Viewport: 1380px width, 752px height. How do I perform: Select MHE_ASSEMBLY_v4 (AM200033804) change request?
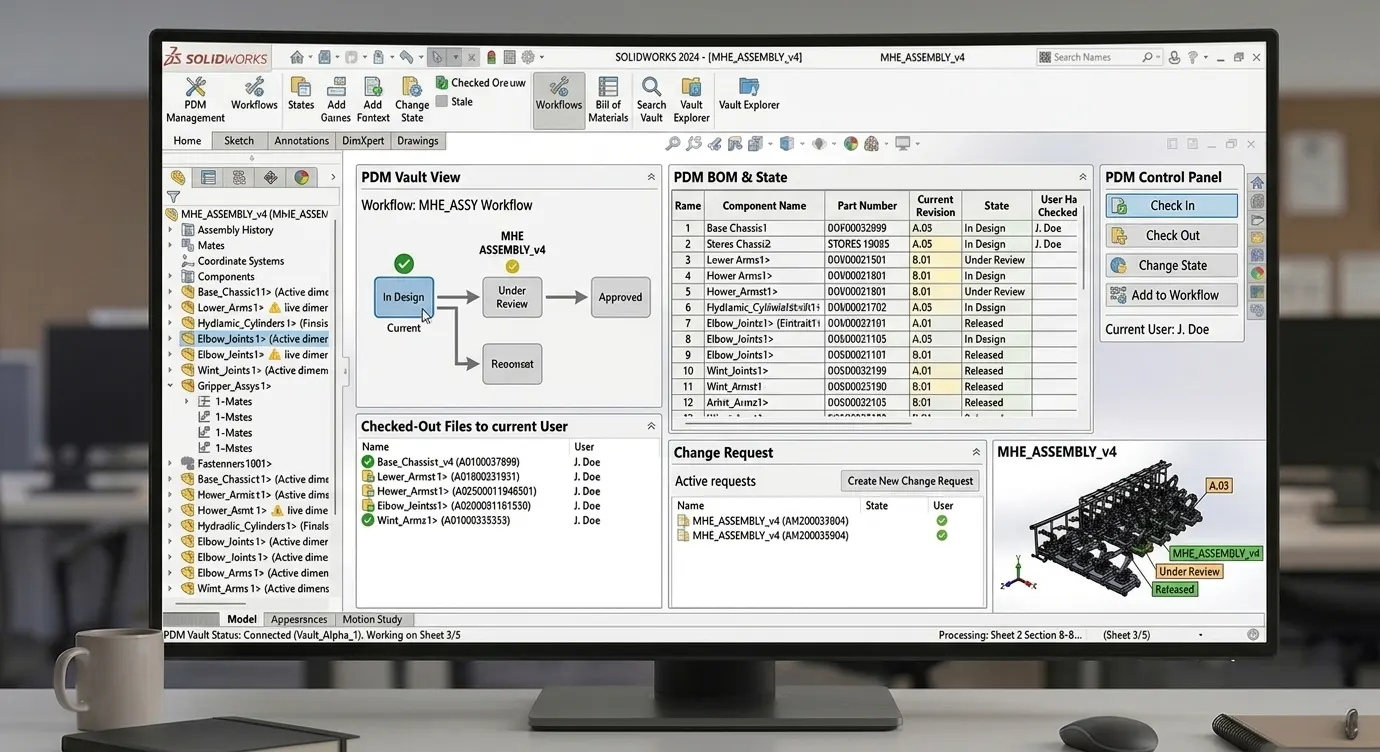pos(762,521)
